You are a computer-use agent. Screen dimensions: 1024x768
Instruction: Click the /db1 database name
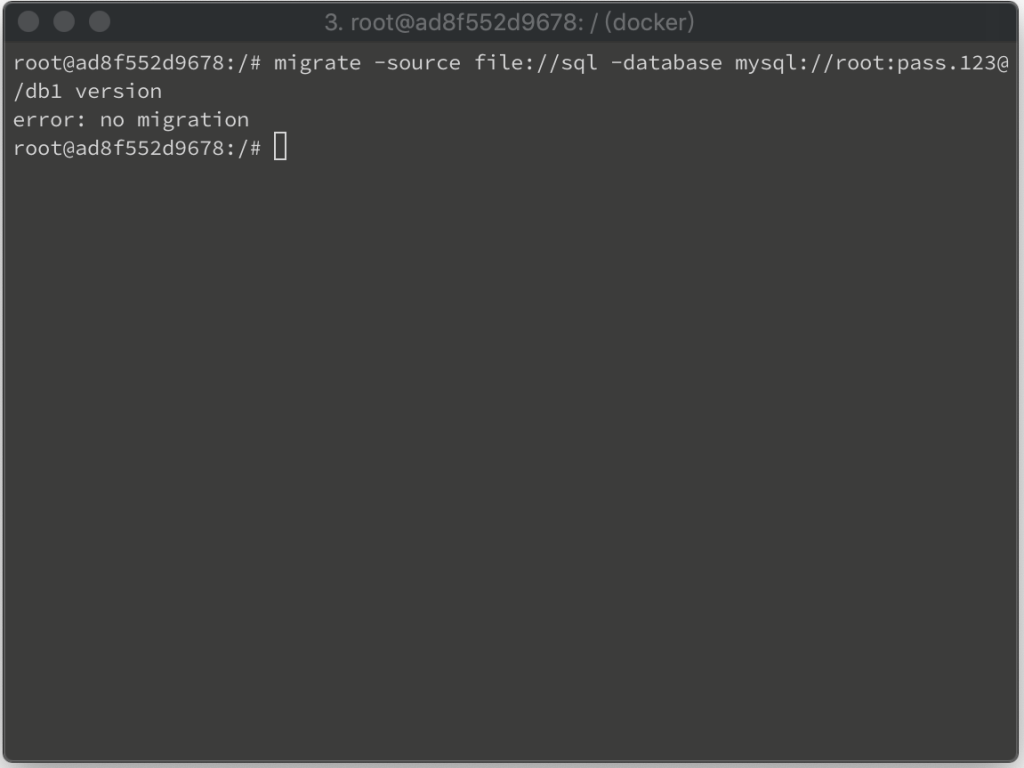point(37,91)
